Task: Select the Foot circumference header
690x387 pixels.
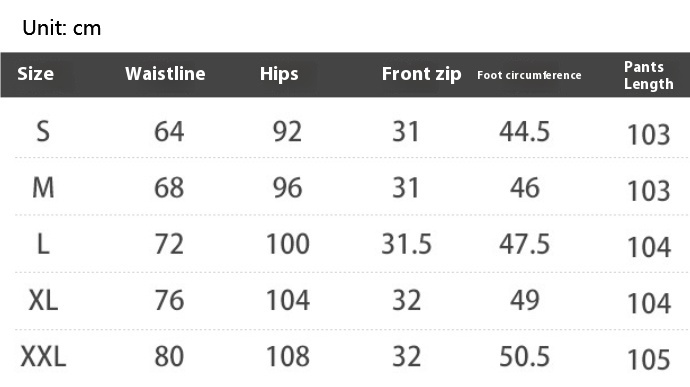Action: (x=529, y=75)
